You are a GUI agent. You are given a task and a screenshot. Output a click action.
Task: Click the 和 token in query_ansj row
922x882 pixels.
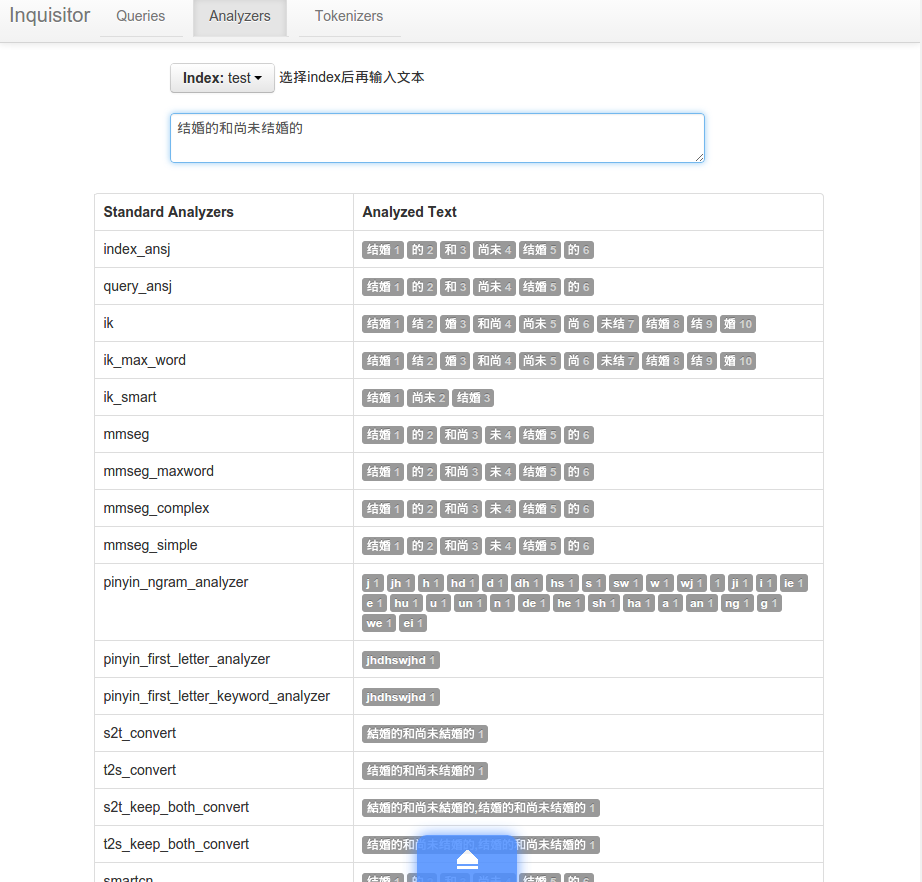(x=455, y=287)
